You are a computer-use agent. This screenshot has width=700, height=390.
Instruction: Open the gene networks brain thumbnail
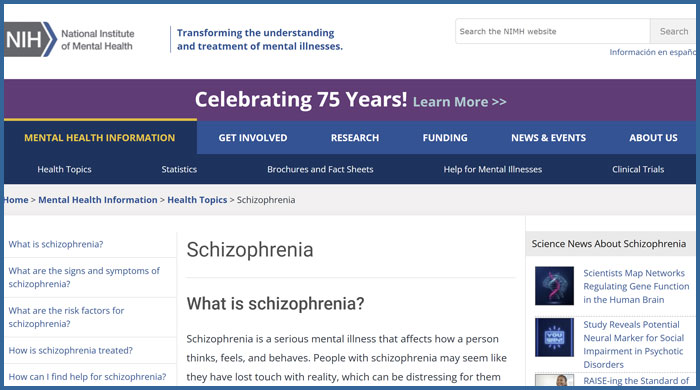tap(554, 286)
